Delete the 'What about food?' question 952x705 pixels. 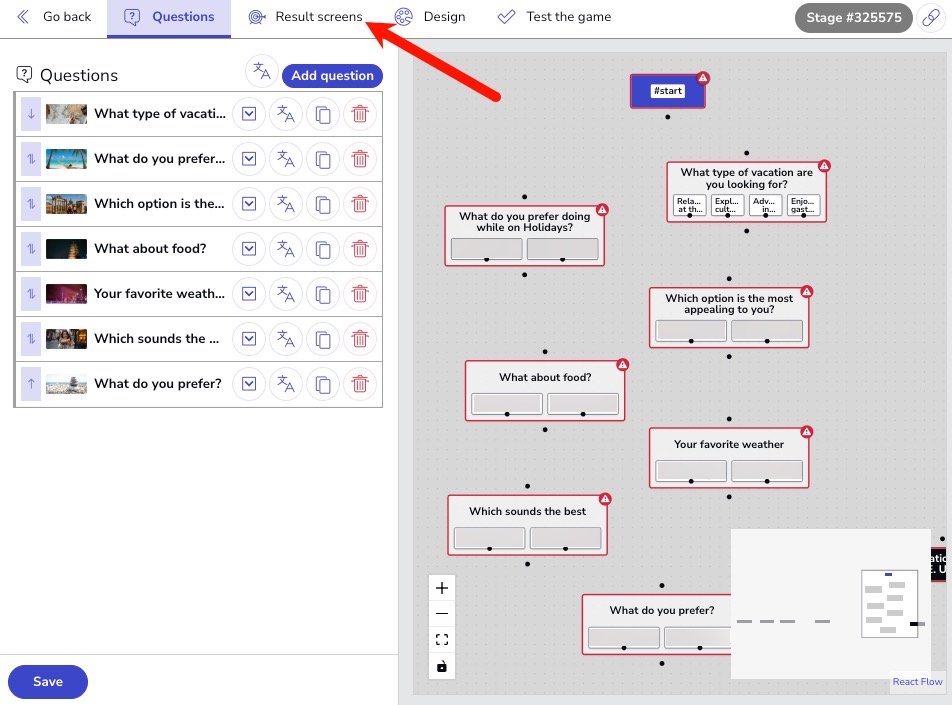pos(360,249)
